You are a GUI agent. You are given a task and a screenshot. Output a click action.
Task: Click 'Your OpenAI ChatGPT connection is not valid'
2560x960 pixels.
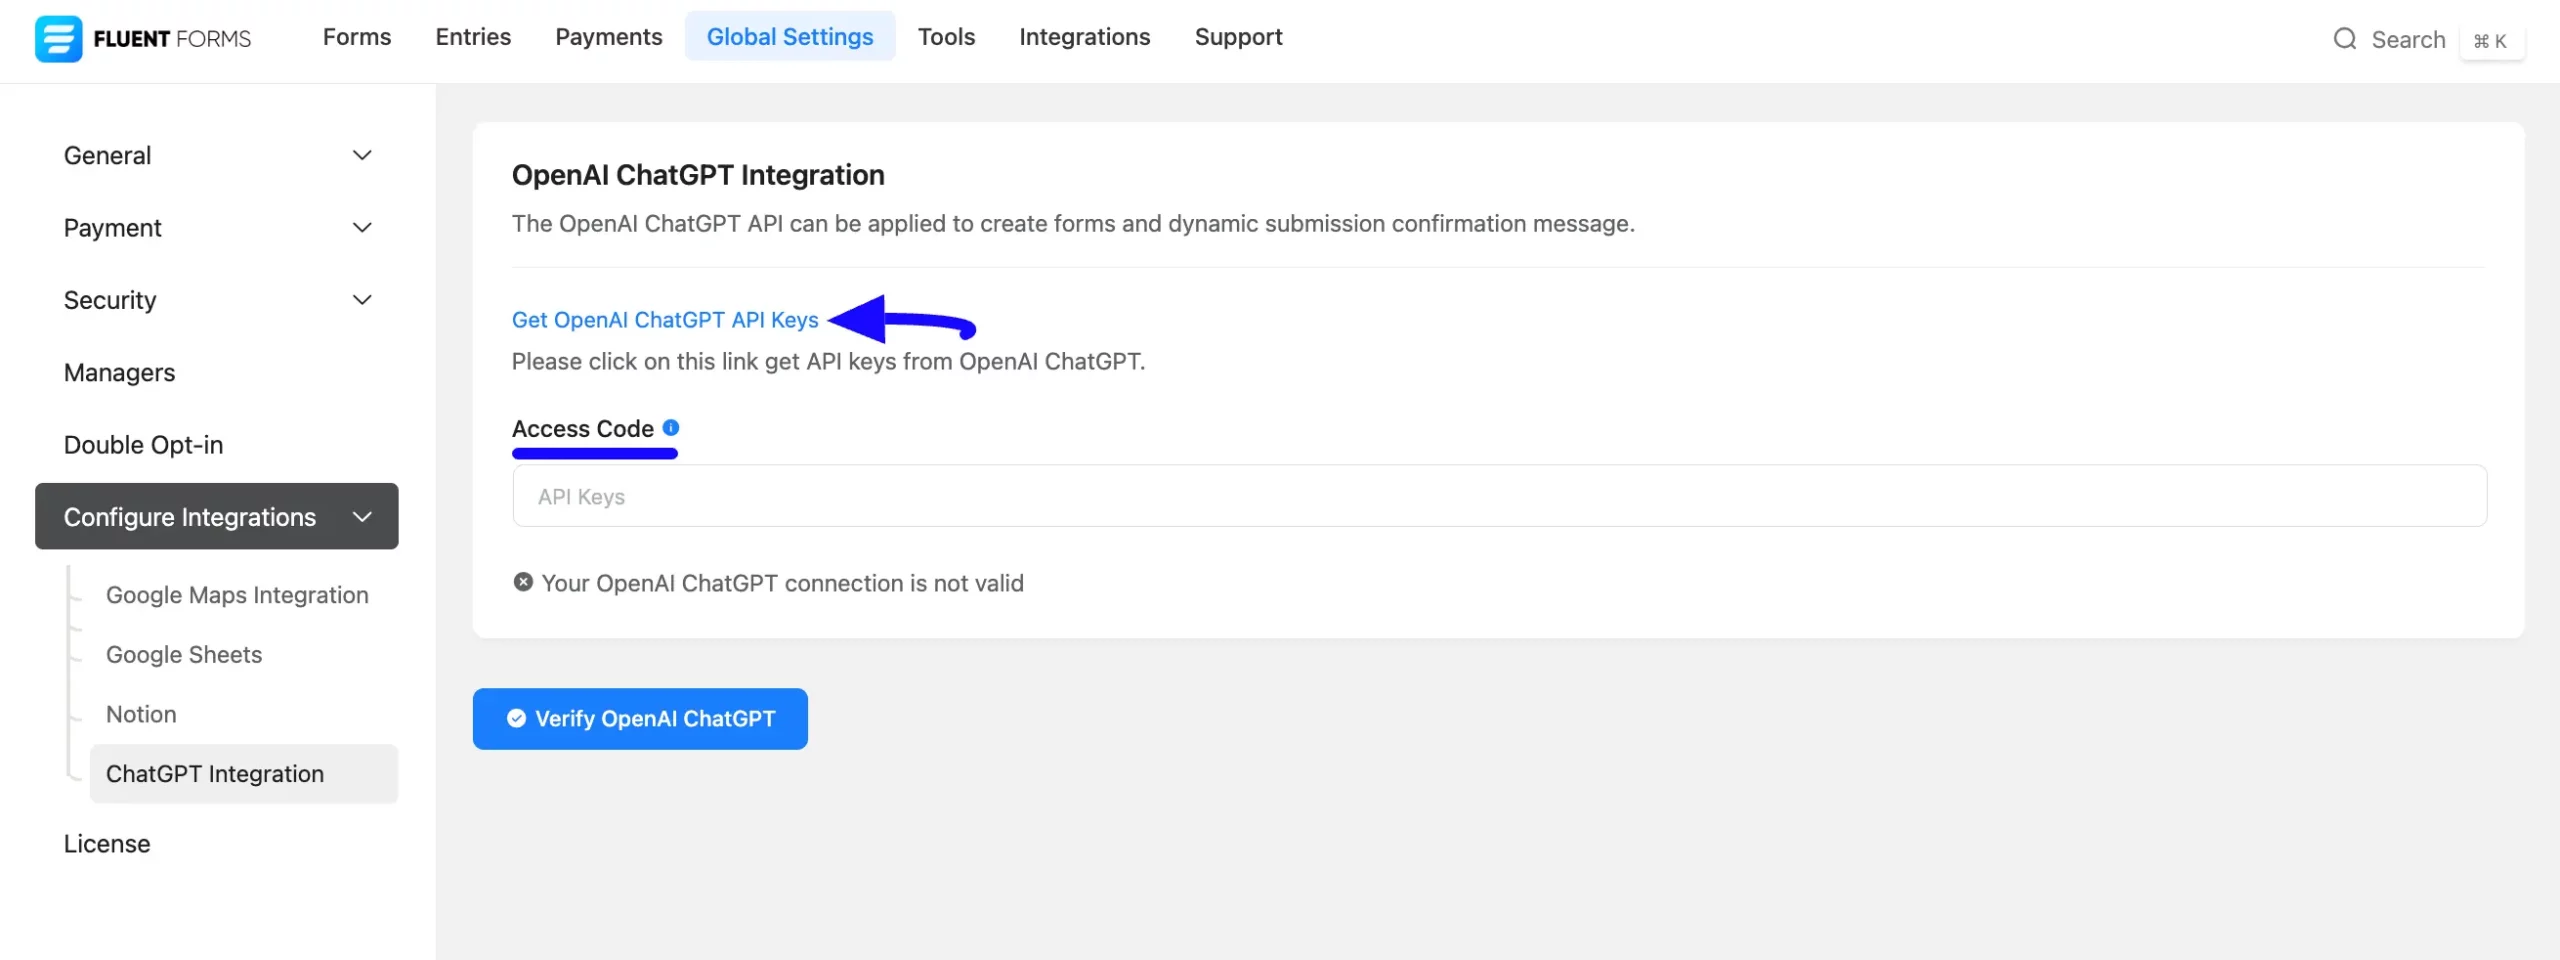[x=783, y=583]
